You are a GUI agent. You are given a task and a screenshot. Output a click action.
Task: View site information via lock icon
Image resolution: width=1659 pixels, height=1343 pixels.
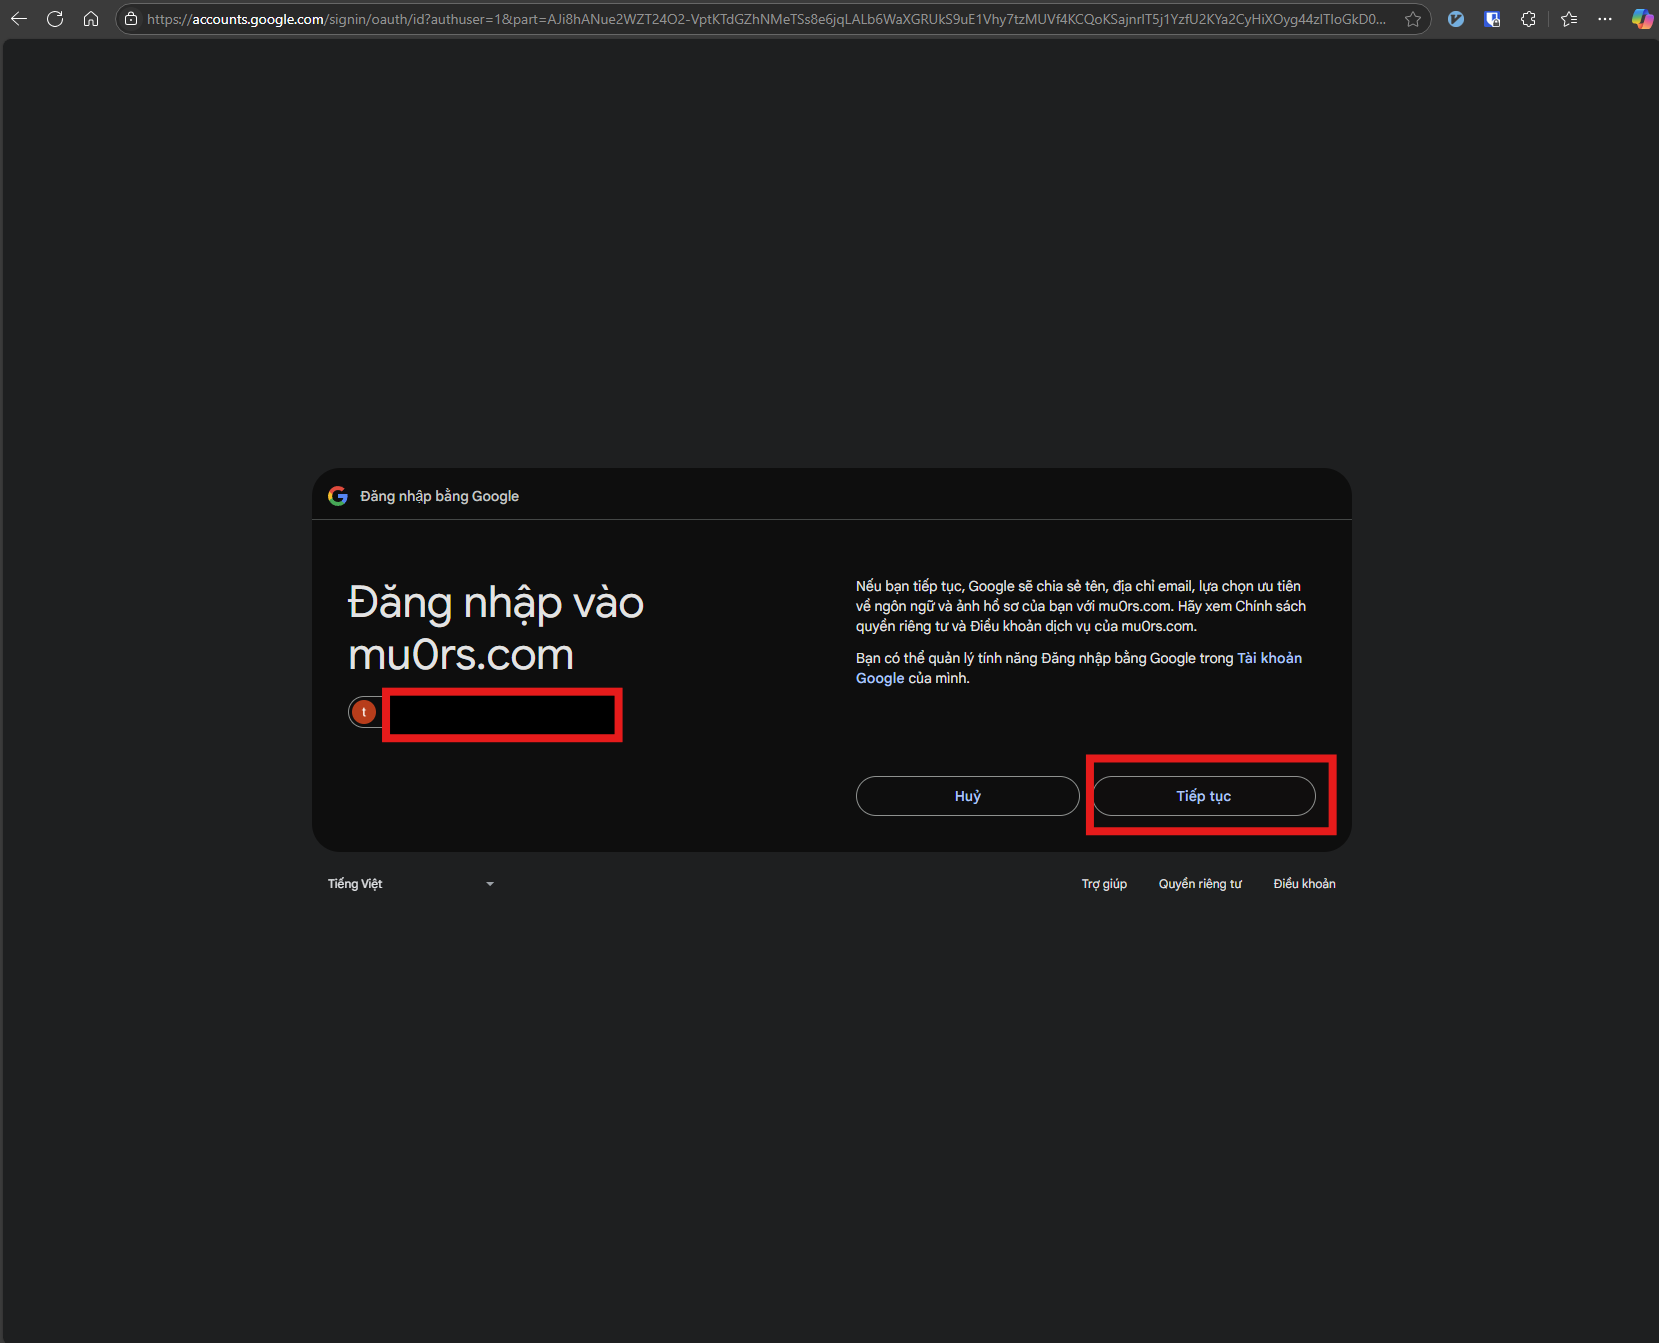pyautogui.click(x=131, y=19)
